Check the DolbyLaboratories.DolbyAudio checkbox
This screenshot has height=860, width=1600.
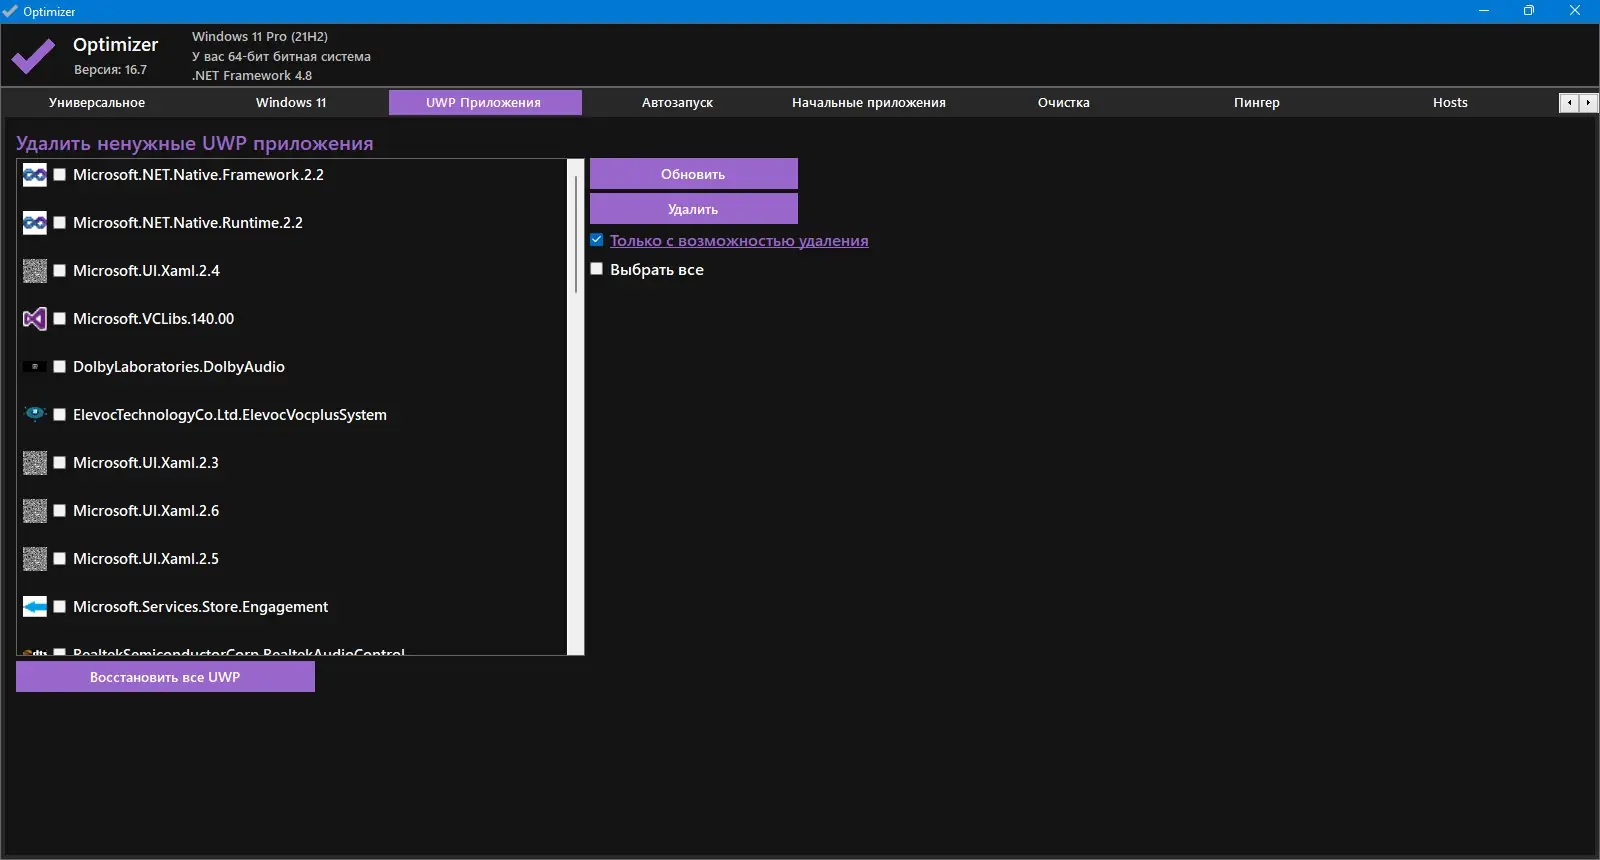click(x=60, y=367)
